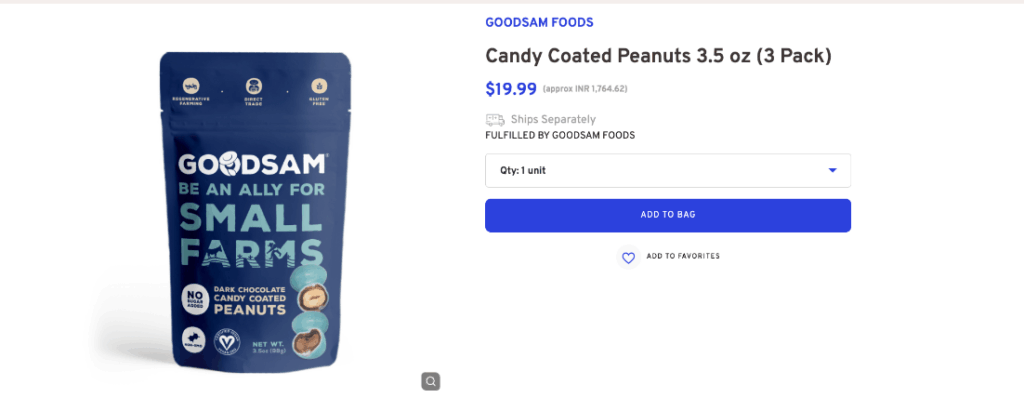Click the Regenerative Farming badge on the bag
Image resolution: width=1024 pixels, height=411 pixels.
point(190,89)
